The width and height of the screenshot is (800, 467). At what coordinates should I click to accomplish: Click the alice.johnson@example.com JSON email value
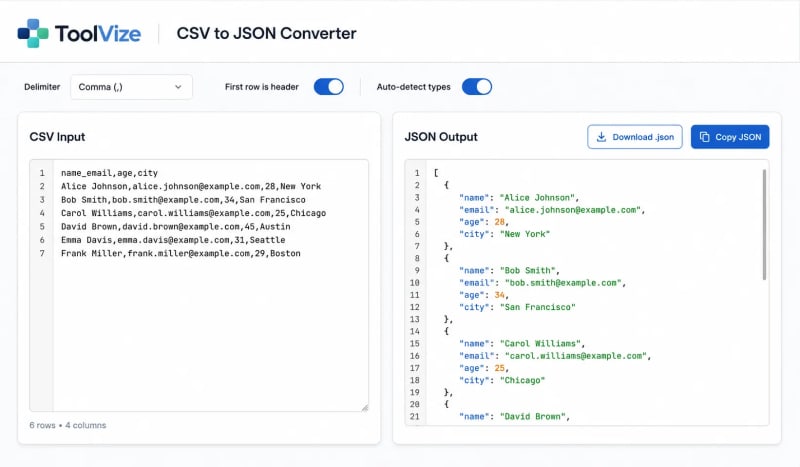pos(572,210)
